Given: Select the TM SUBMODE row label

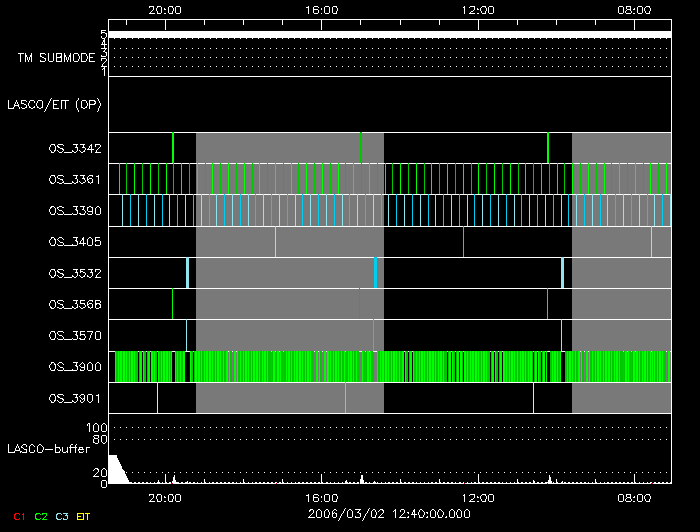Looking at the screenshot, I should click(56, 58).
